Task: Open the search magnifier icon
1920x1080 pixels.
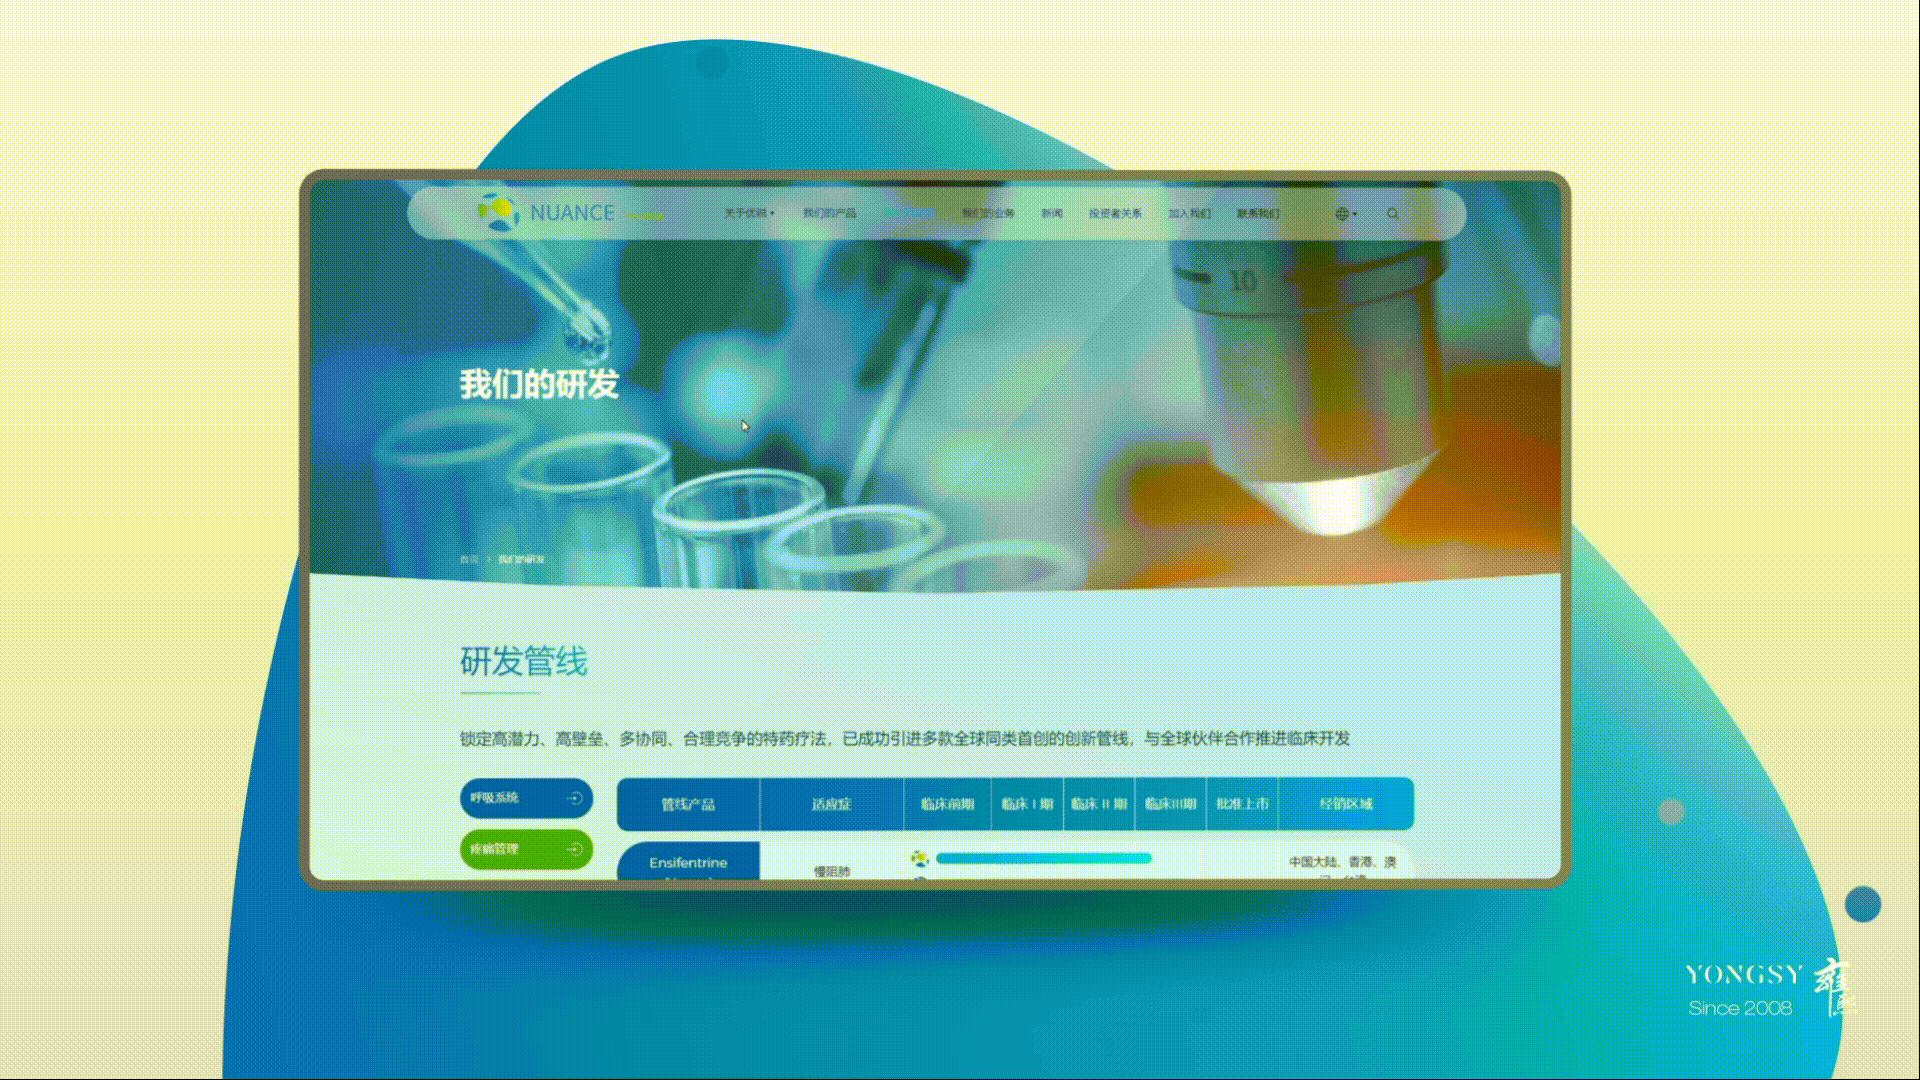Action: pos(1392,213)
